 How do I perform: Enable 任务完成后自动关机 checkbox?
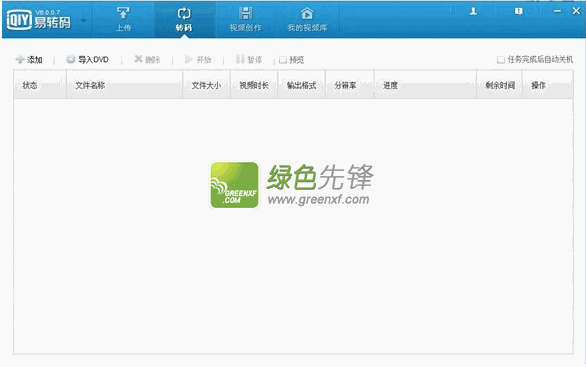coord(501,60)
